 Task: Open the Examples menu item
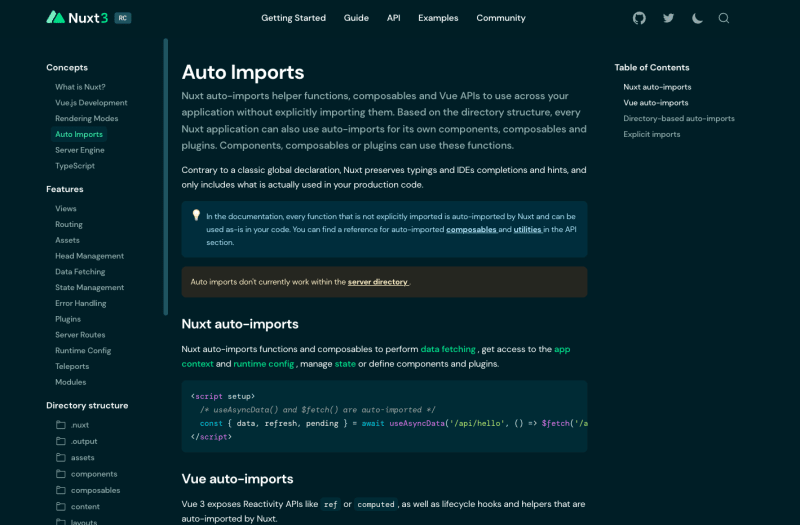pyautogui.click(x=438, y=18)
